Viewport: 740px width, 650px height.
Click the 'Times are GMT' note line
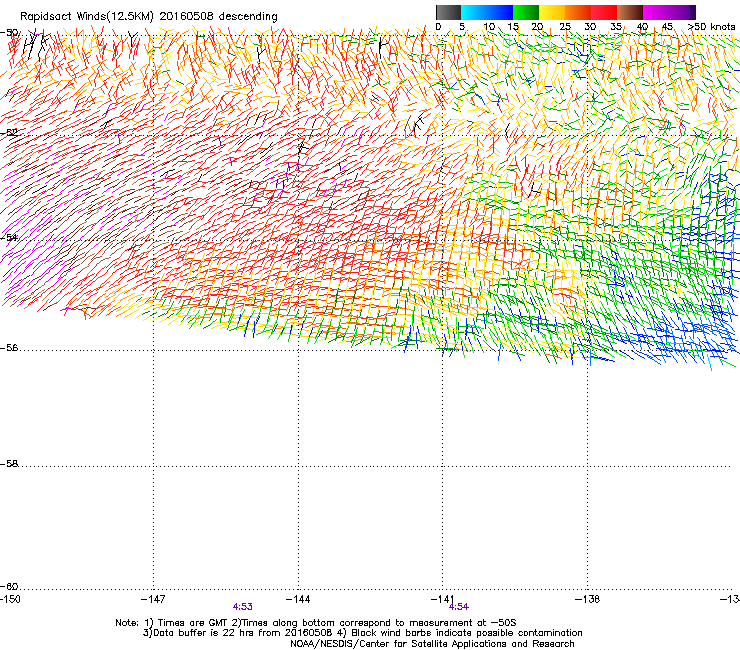pyautogui.click(x=316, y=623)
